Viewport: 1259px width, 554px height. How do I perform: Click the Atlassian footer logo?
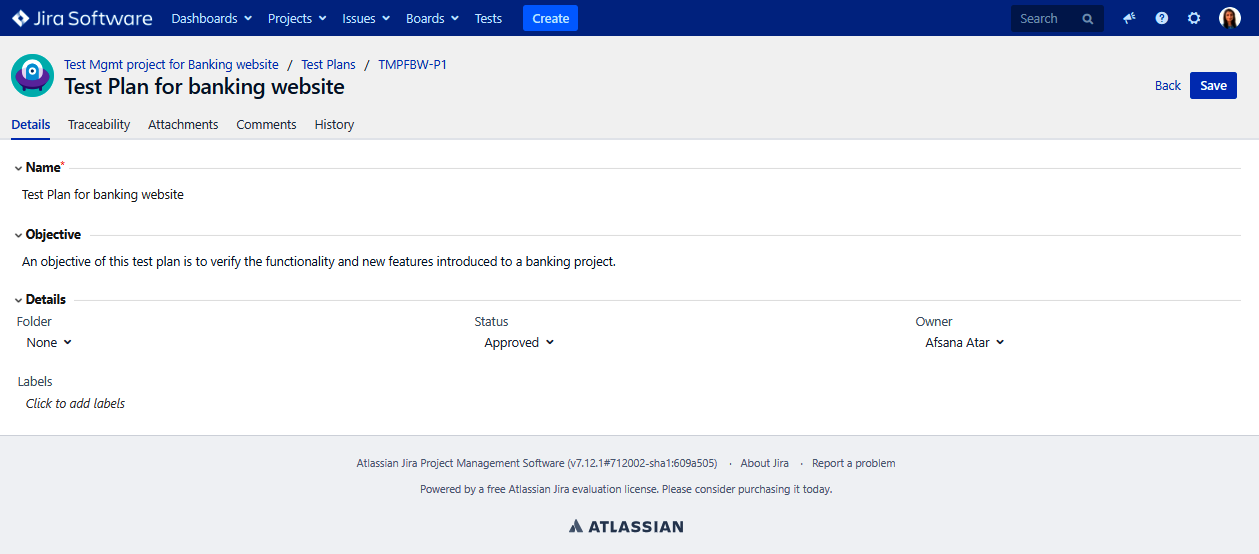click(626, 526)
